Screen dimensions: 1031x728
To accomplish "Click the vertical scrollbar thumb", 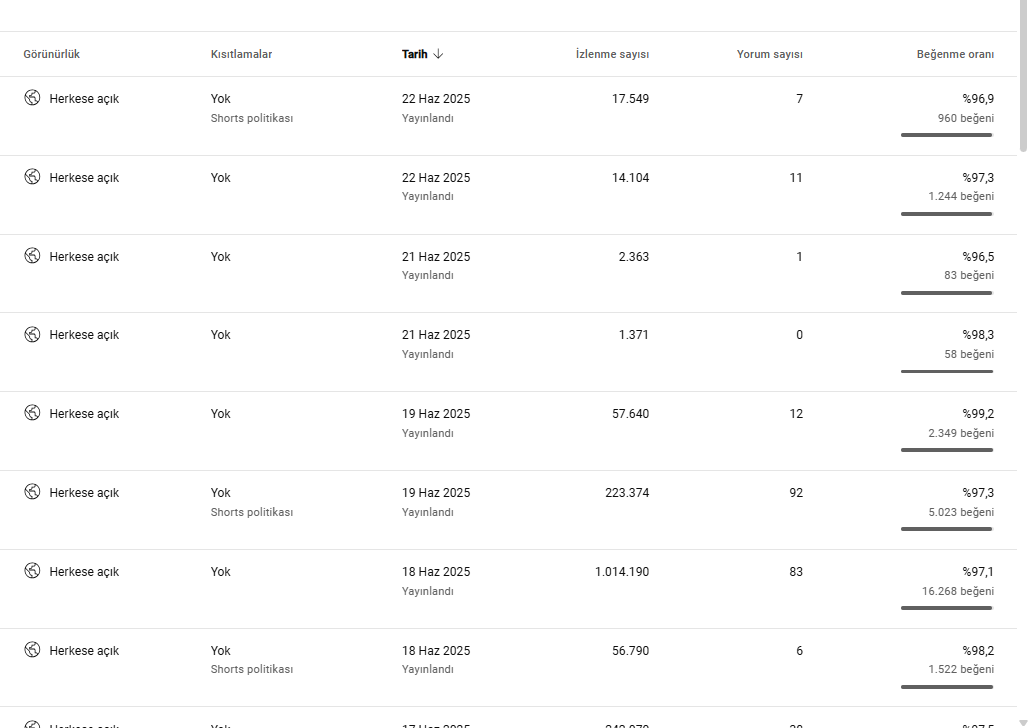I will [x=1022, y=76].
